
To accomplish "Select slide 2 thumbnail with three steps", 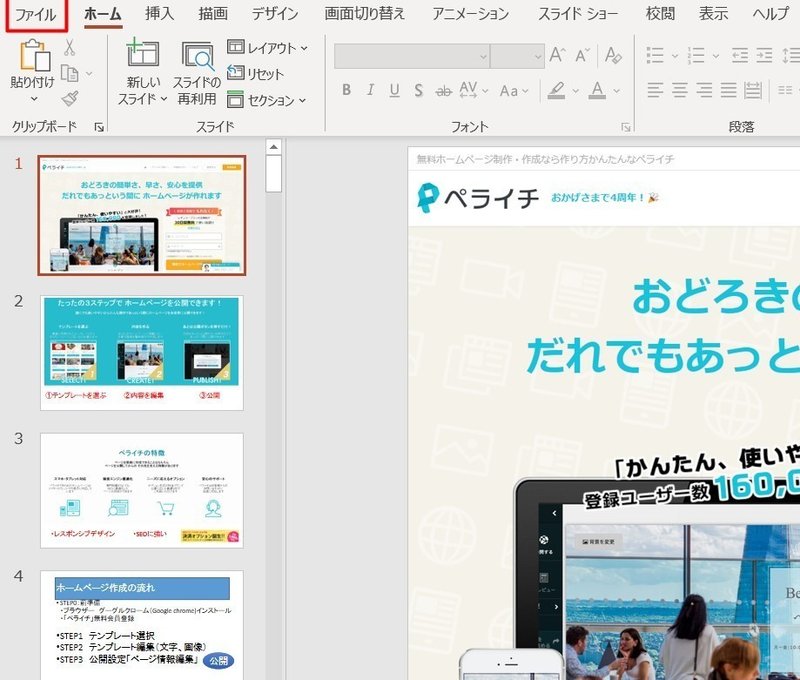I will tap(141, 352).
